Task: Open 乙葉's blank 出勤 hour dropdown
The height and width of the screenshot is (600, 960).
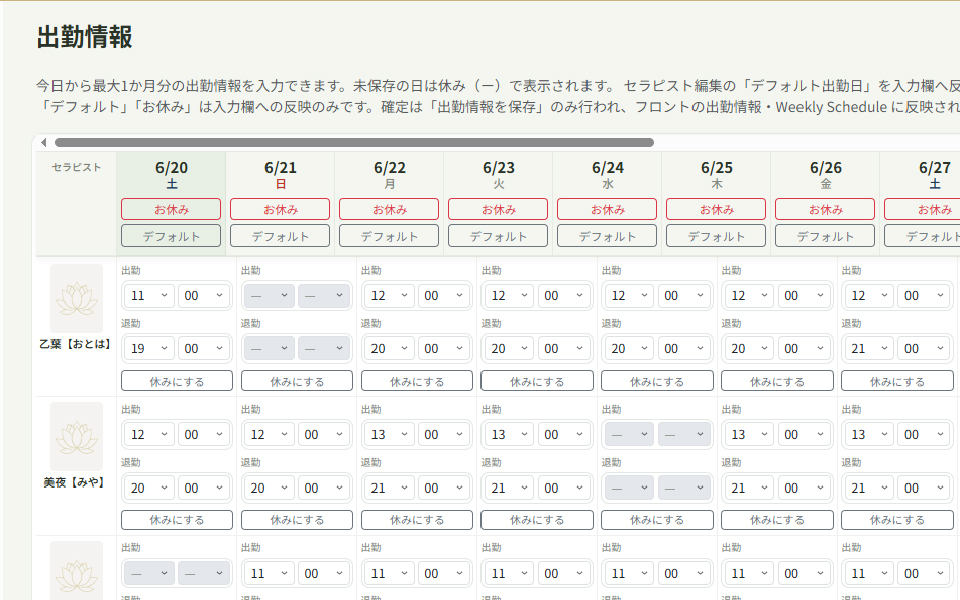Action: pyautogui.click(x=269, y=296)
